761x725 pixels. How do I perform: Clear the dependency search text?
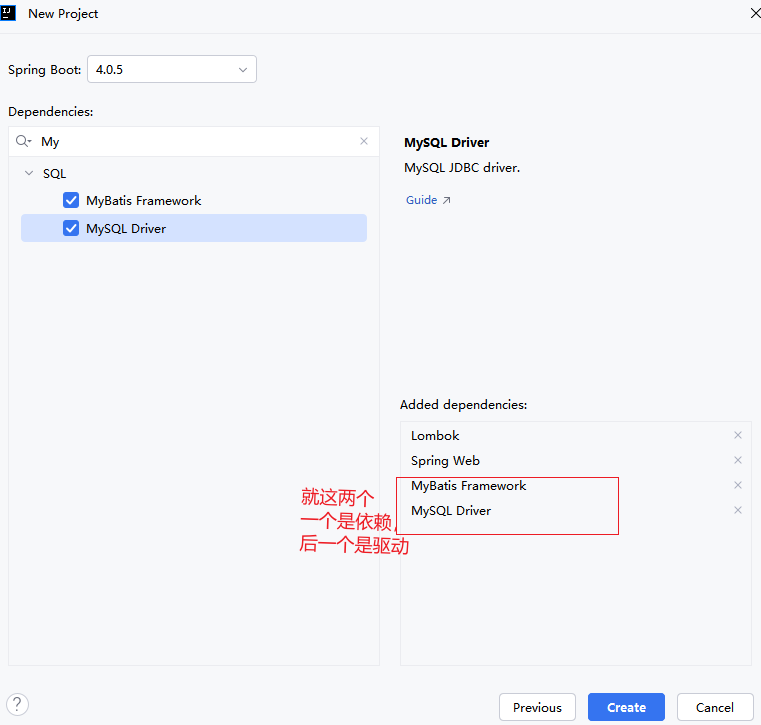[364, 141]
